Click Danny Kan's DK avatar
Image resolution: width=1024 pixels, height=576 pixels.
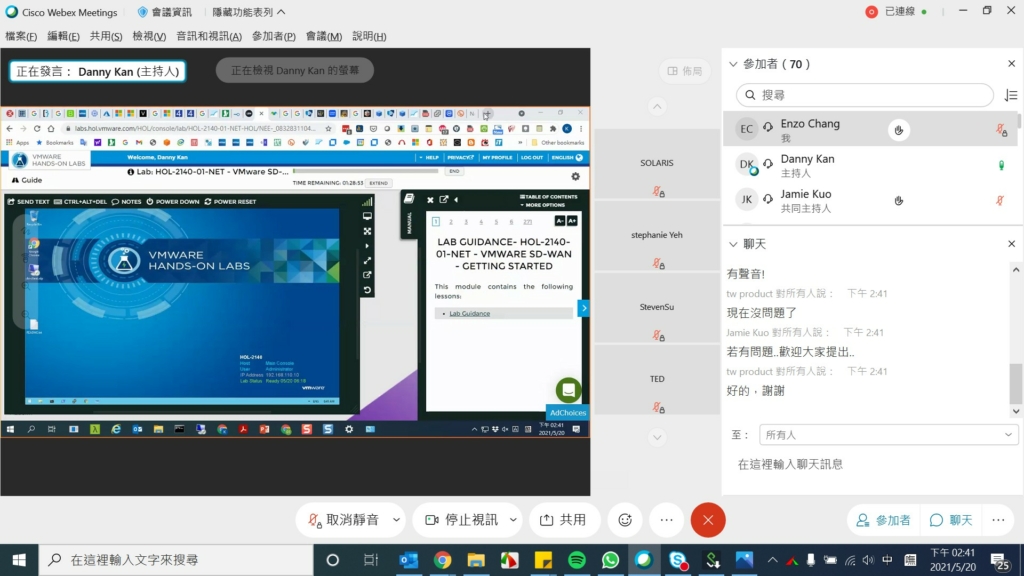[x=746, y=165]
